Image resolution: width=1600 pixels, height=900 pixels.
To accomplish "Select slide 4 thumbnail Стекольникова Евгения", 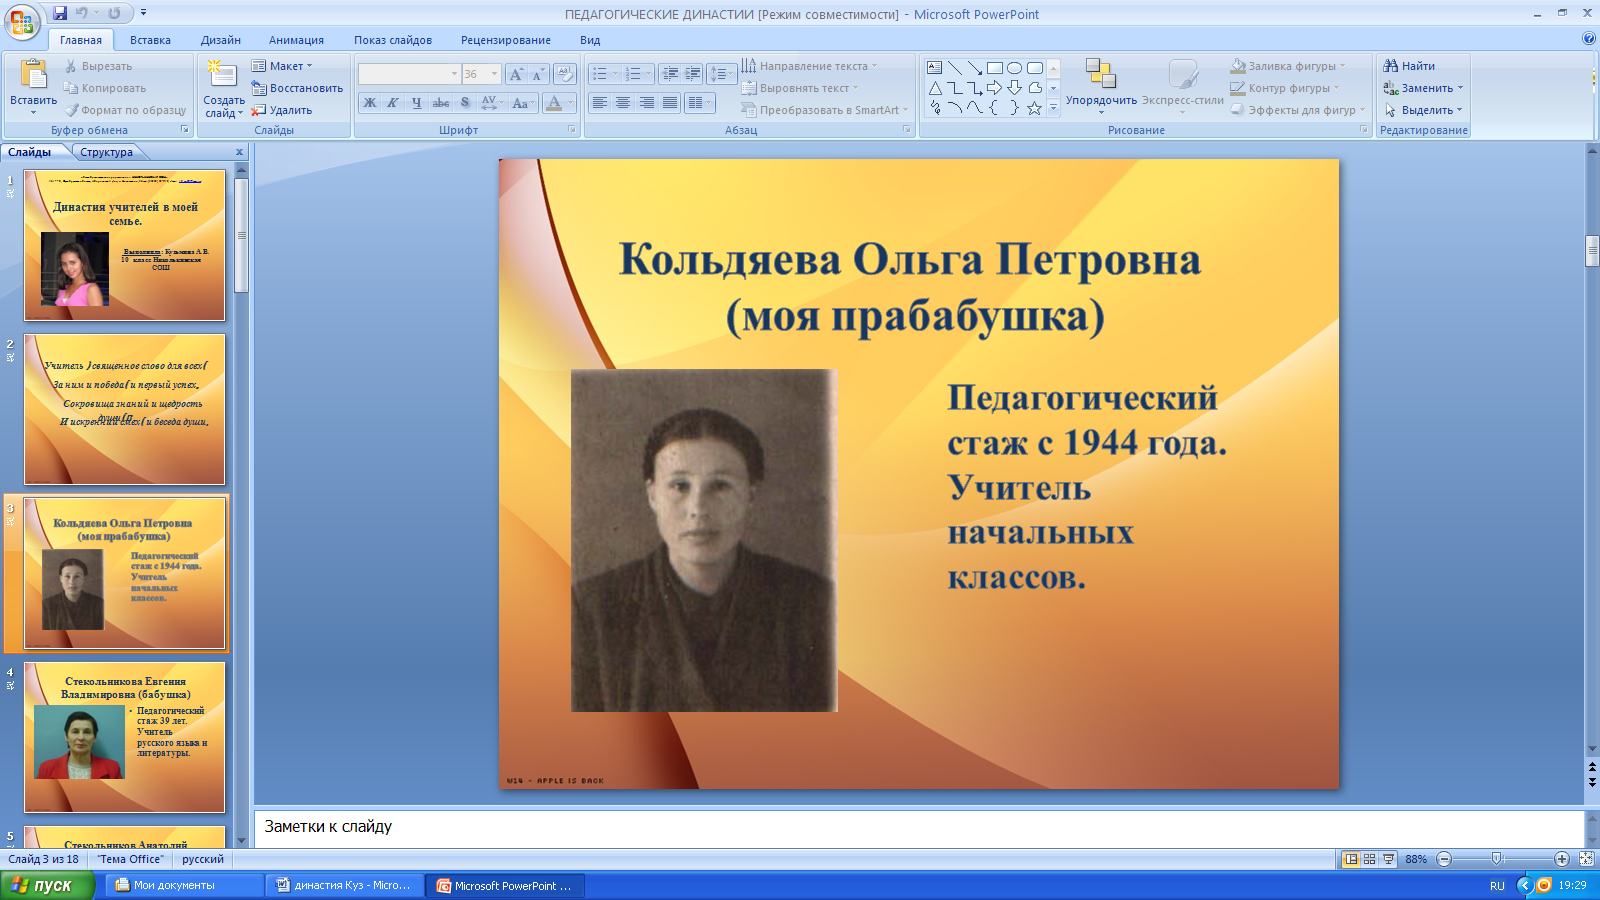I will pos(125,737).
